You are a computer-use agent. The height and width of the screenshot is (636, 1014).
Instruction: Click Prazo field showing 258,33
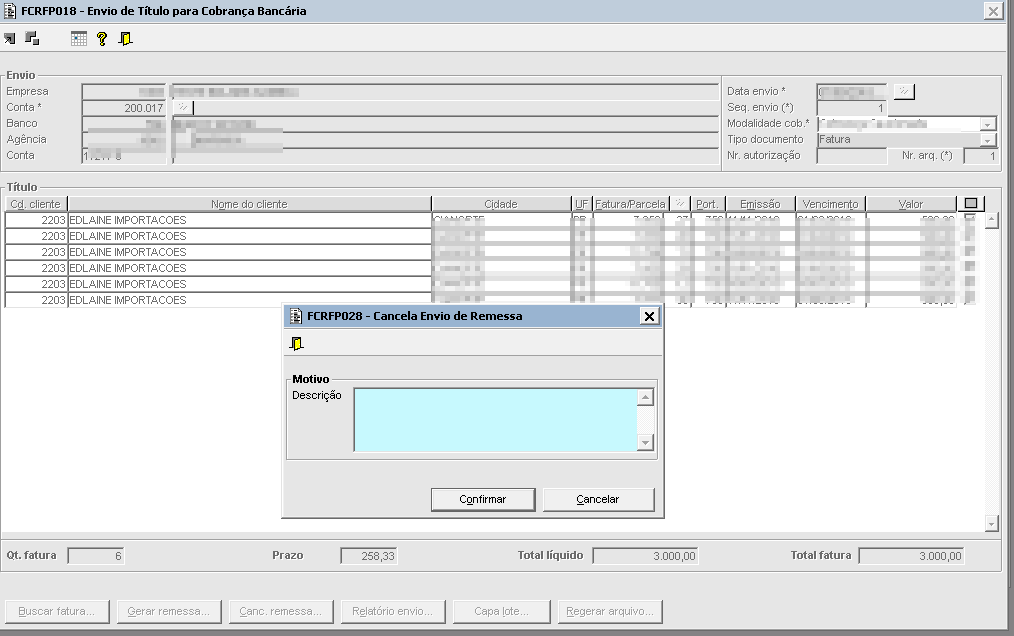click(369, 556)
